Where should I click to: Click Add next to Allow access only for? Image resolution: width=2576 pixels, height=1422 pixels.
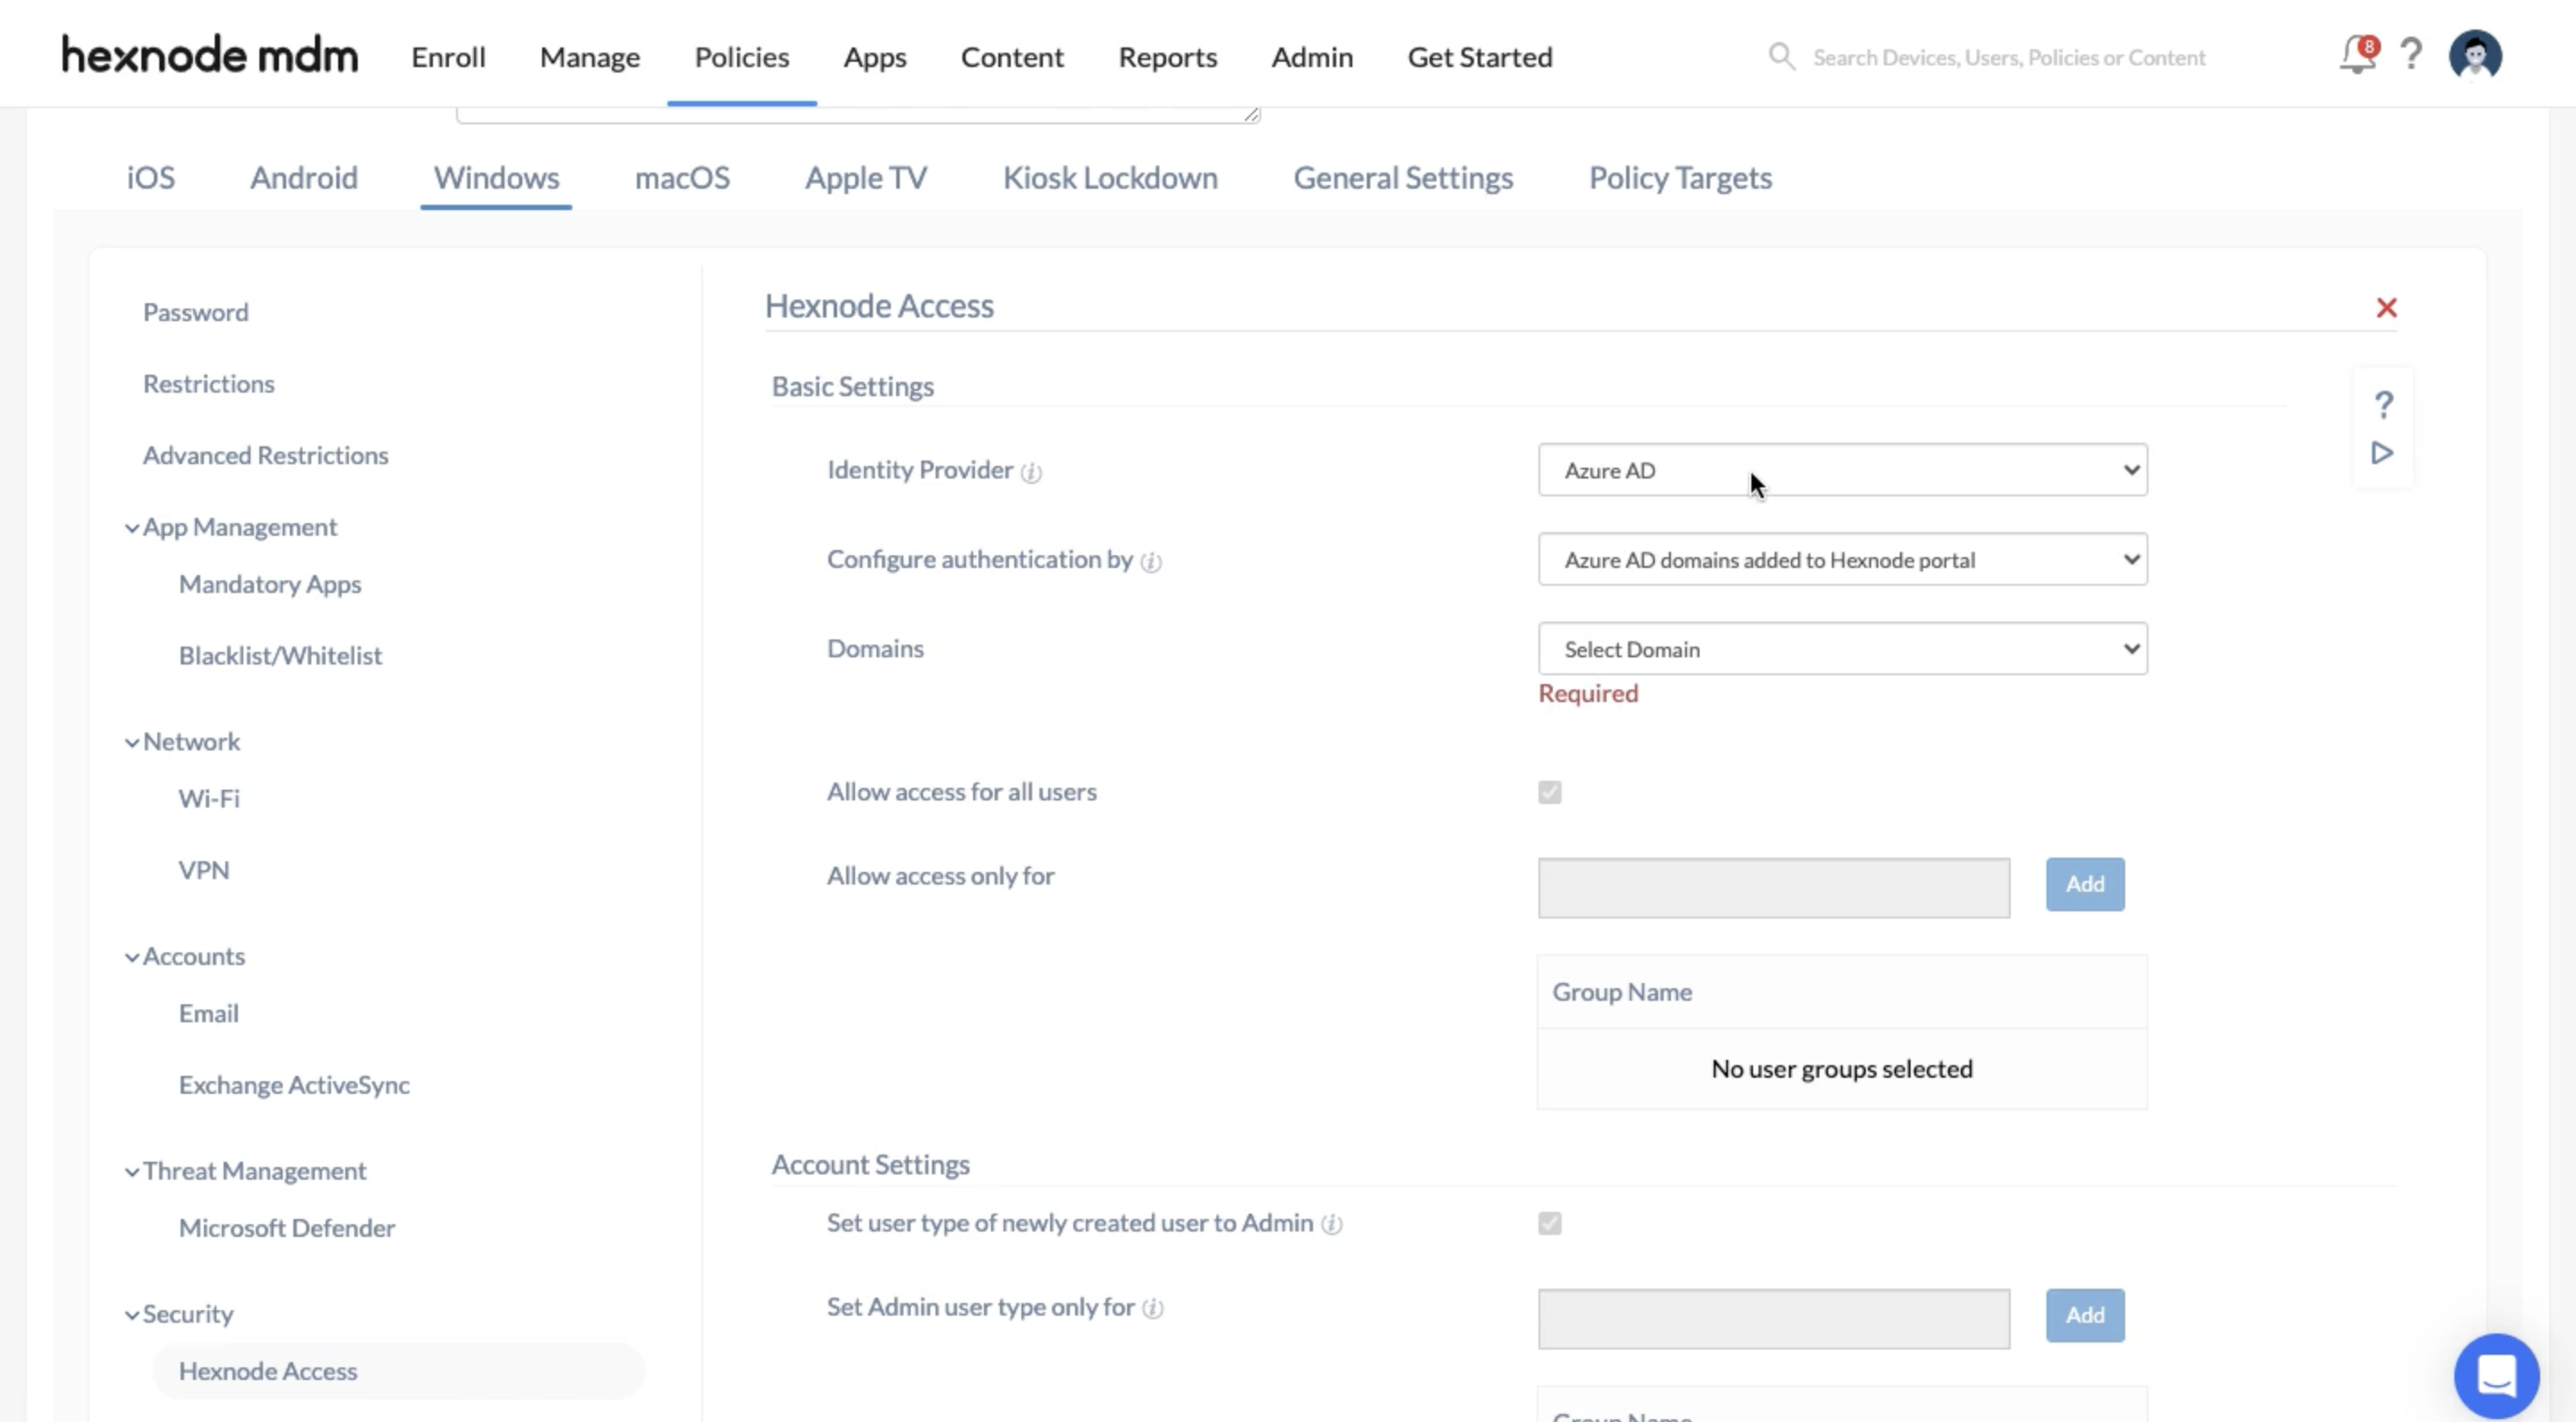click(2085, 885)
